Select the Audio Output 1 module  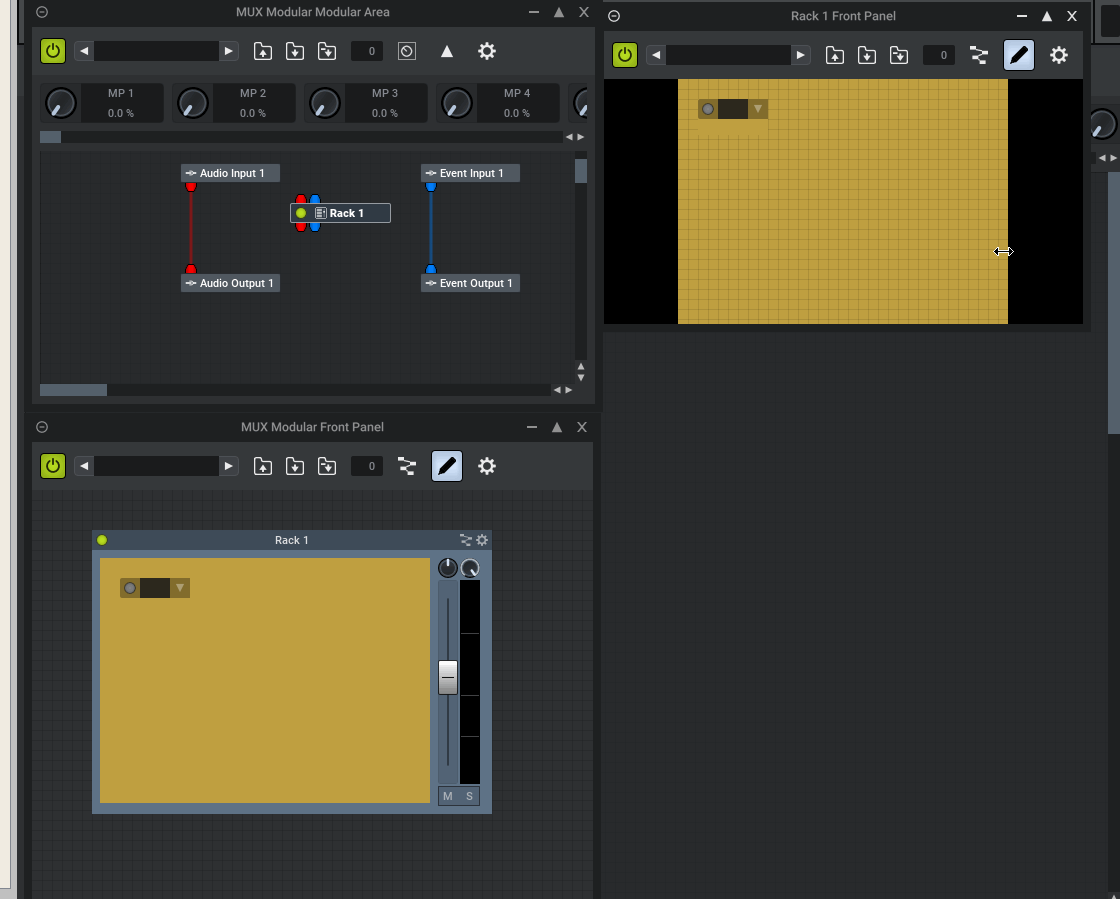pos(231,283)
